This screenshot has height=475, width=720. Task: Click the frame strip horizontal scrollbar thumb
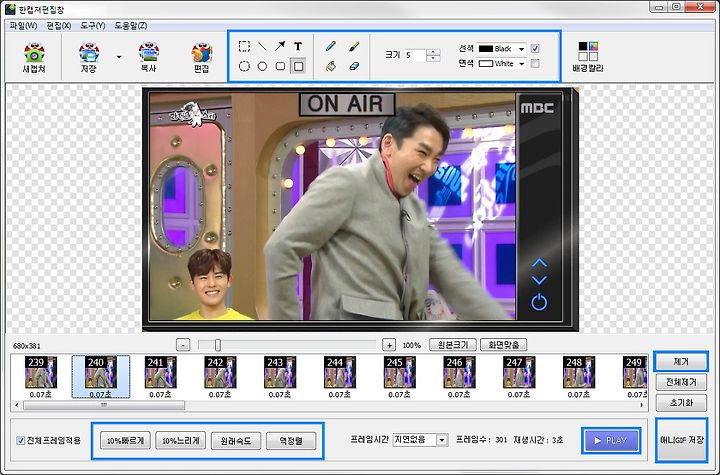pyautogui.click(x=104, y=405)
